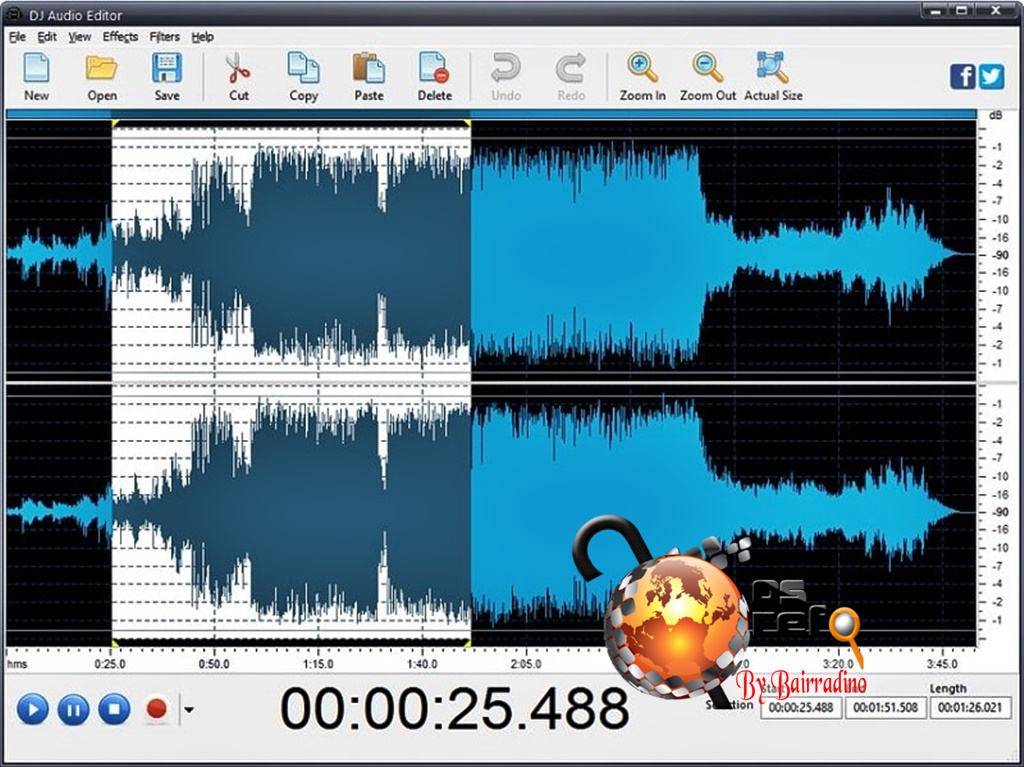Click the top-right yellow selection end marker
The height and width of the screenshot is (767, 1024).
click(x=467, y=123)
